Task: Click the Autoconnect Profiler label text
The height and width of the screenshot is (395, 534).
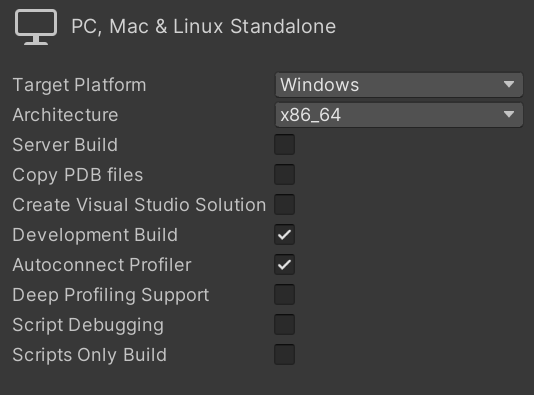Action: (102, 265)
